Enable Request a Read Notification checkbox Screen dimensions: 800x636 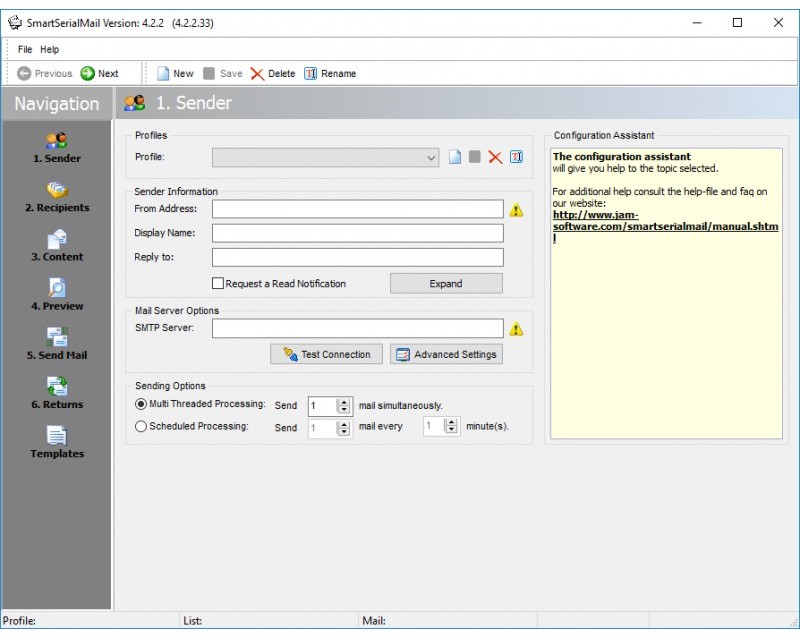[x=218, y=284]
